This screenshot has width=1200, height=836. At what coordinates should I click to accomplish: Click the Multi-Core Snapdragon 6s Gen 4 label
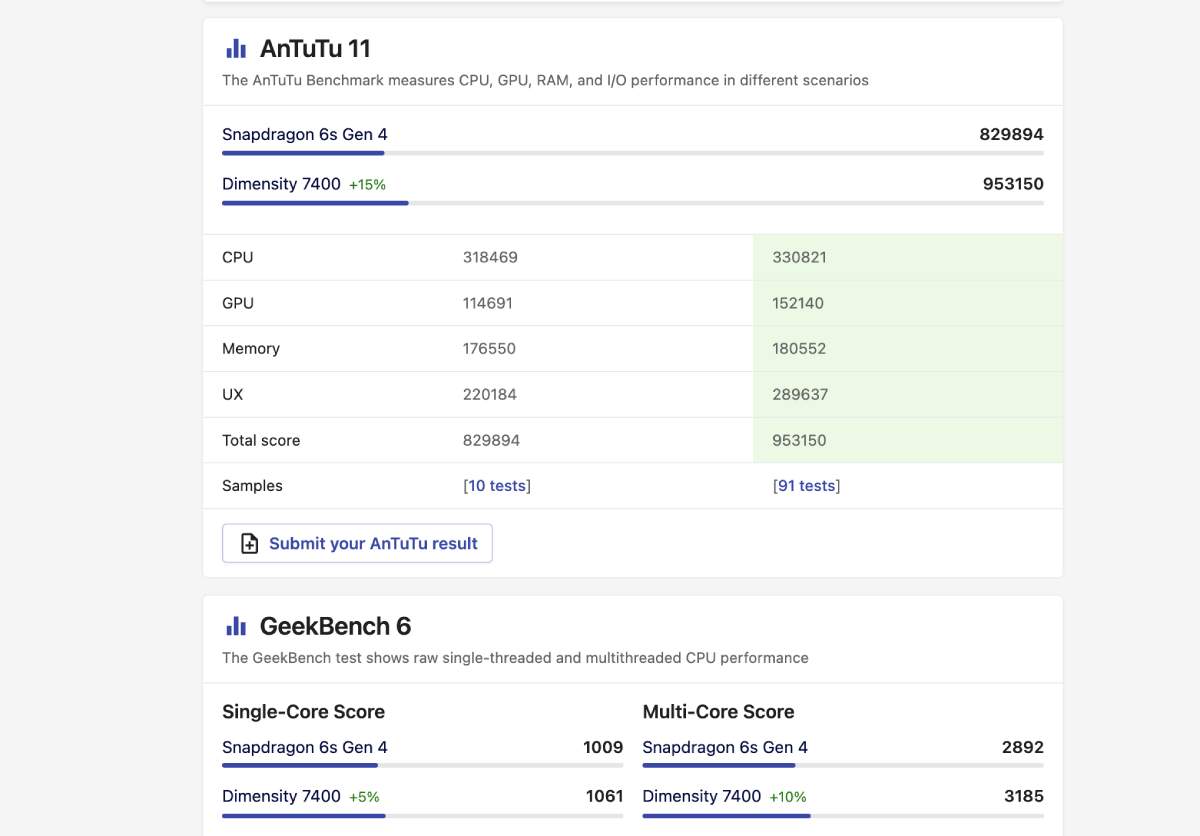point(725,748)
